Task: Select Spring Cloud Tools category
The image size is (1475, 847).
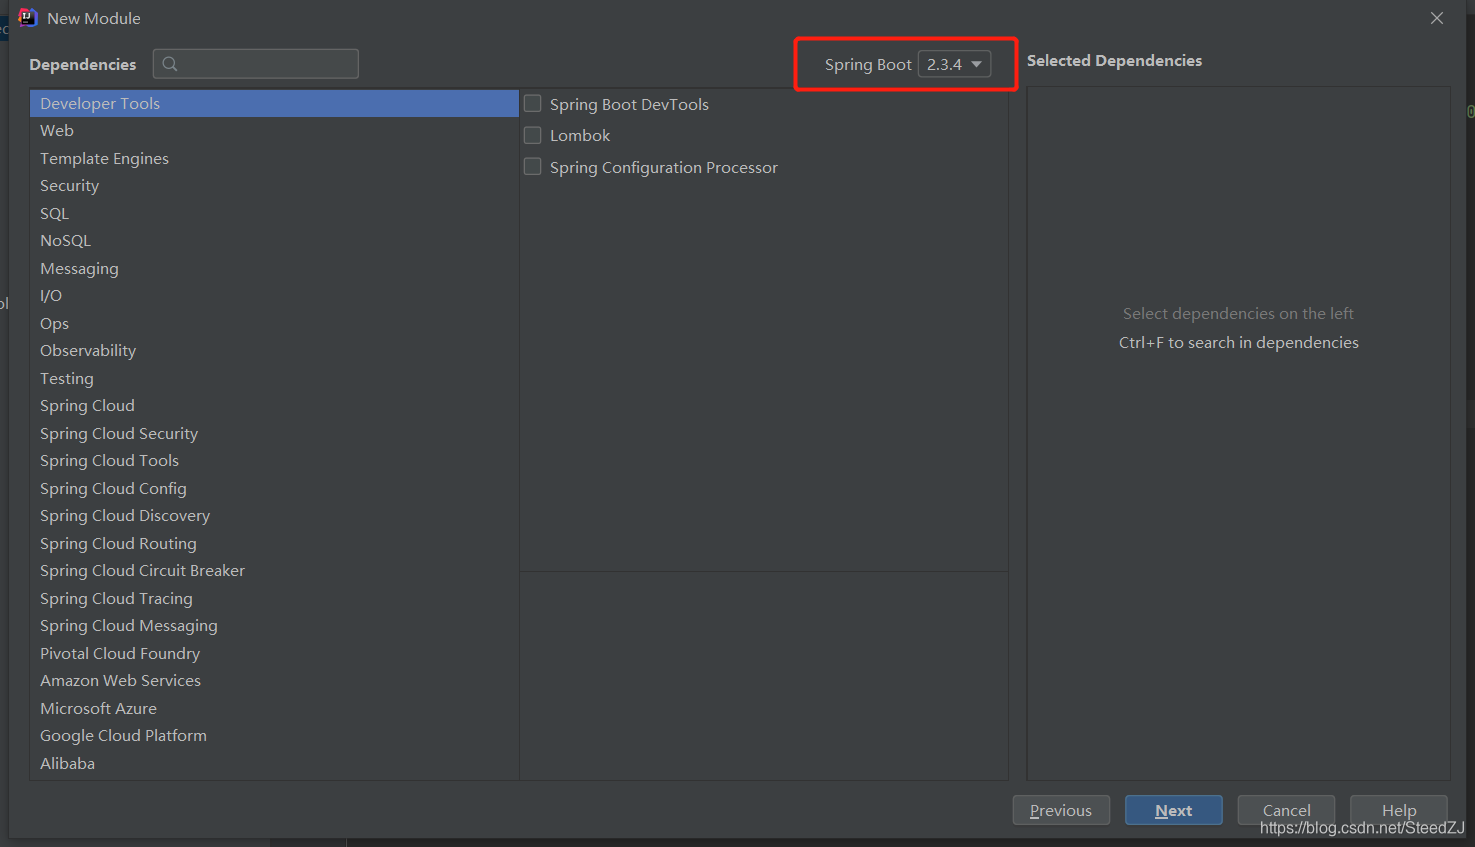Action: [x=274, y=461]
